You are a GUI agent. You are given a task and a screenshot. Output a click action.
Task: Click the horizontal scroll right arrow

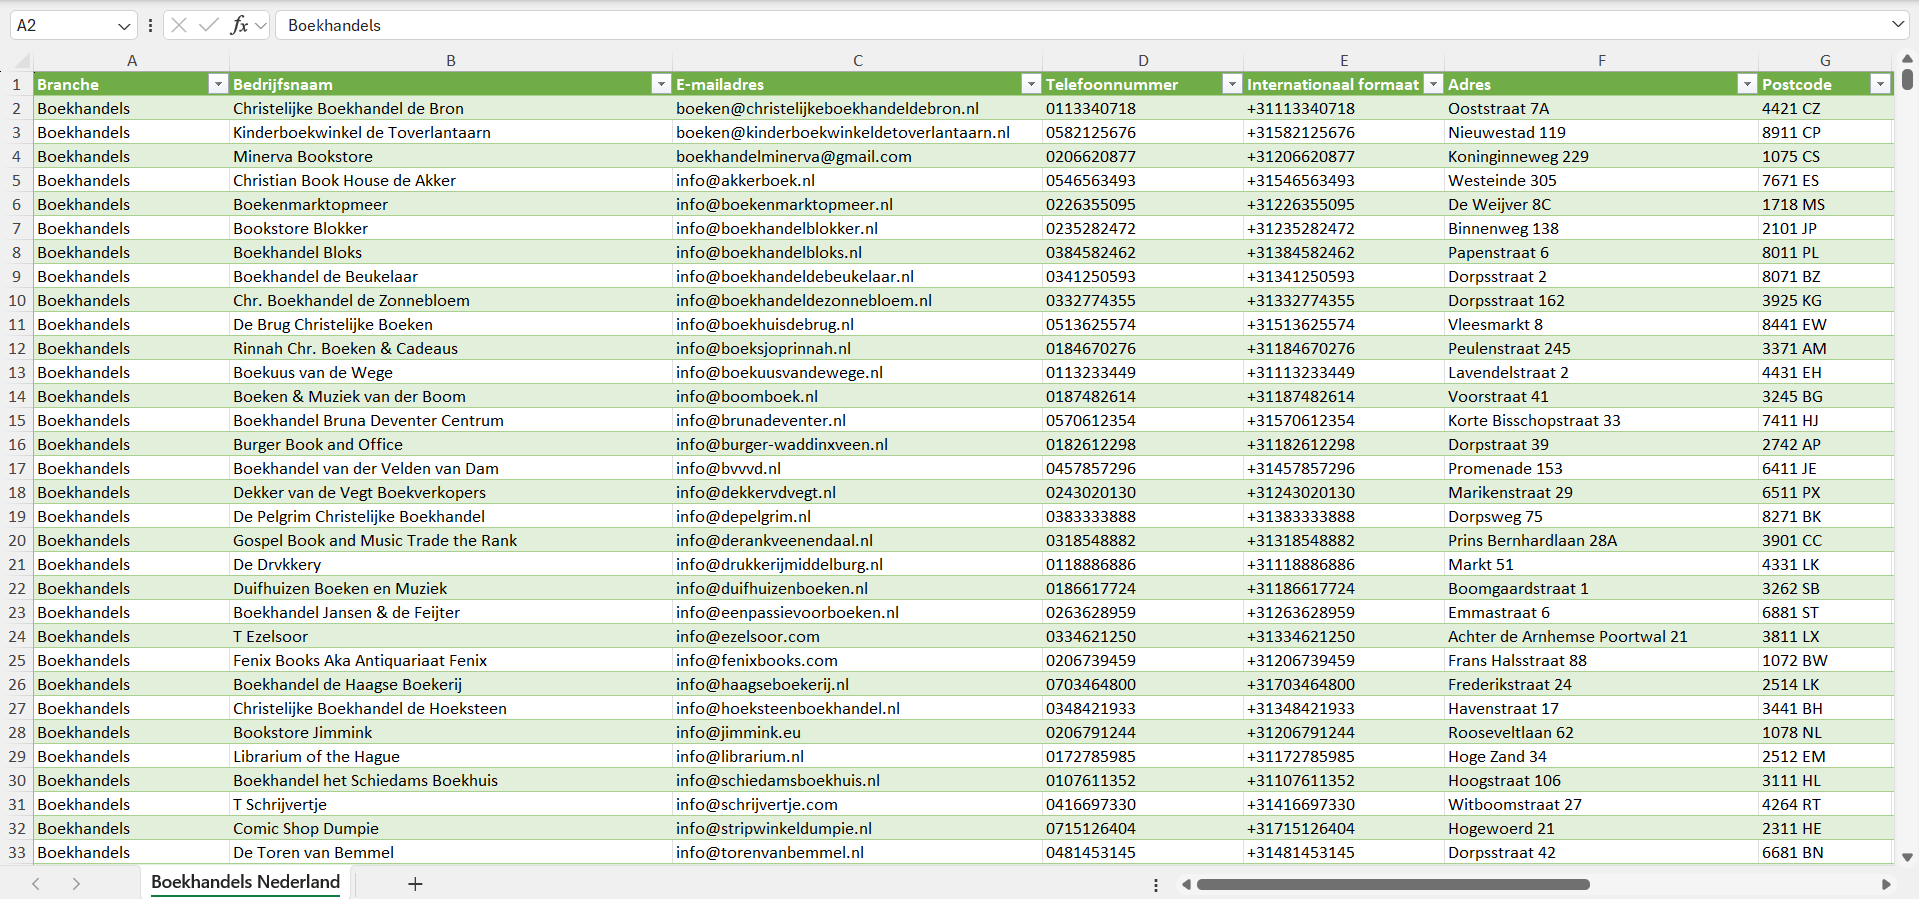click(x=1886, y=884)
